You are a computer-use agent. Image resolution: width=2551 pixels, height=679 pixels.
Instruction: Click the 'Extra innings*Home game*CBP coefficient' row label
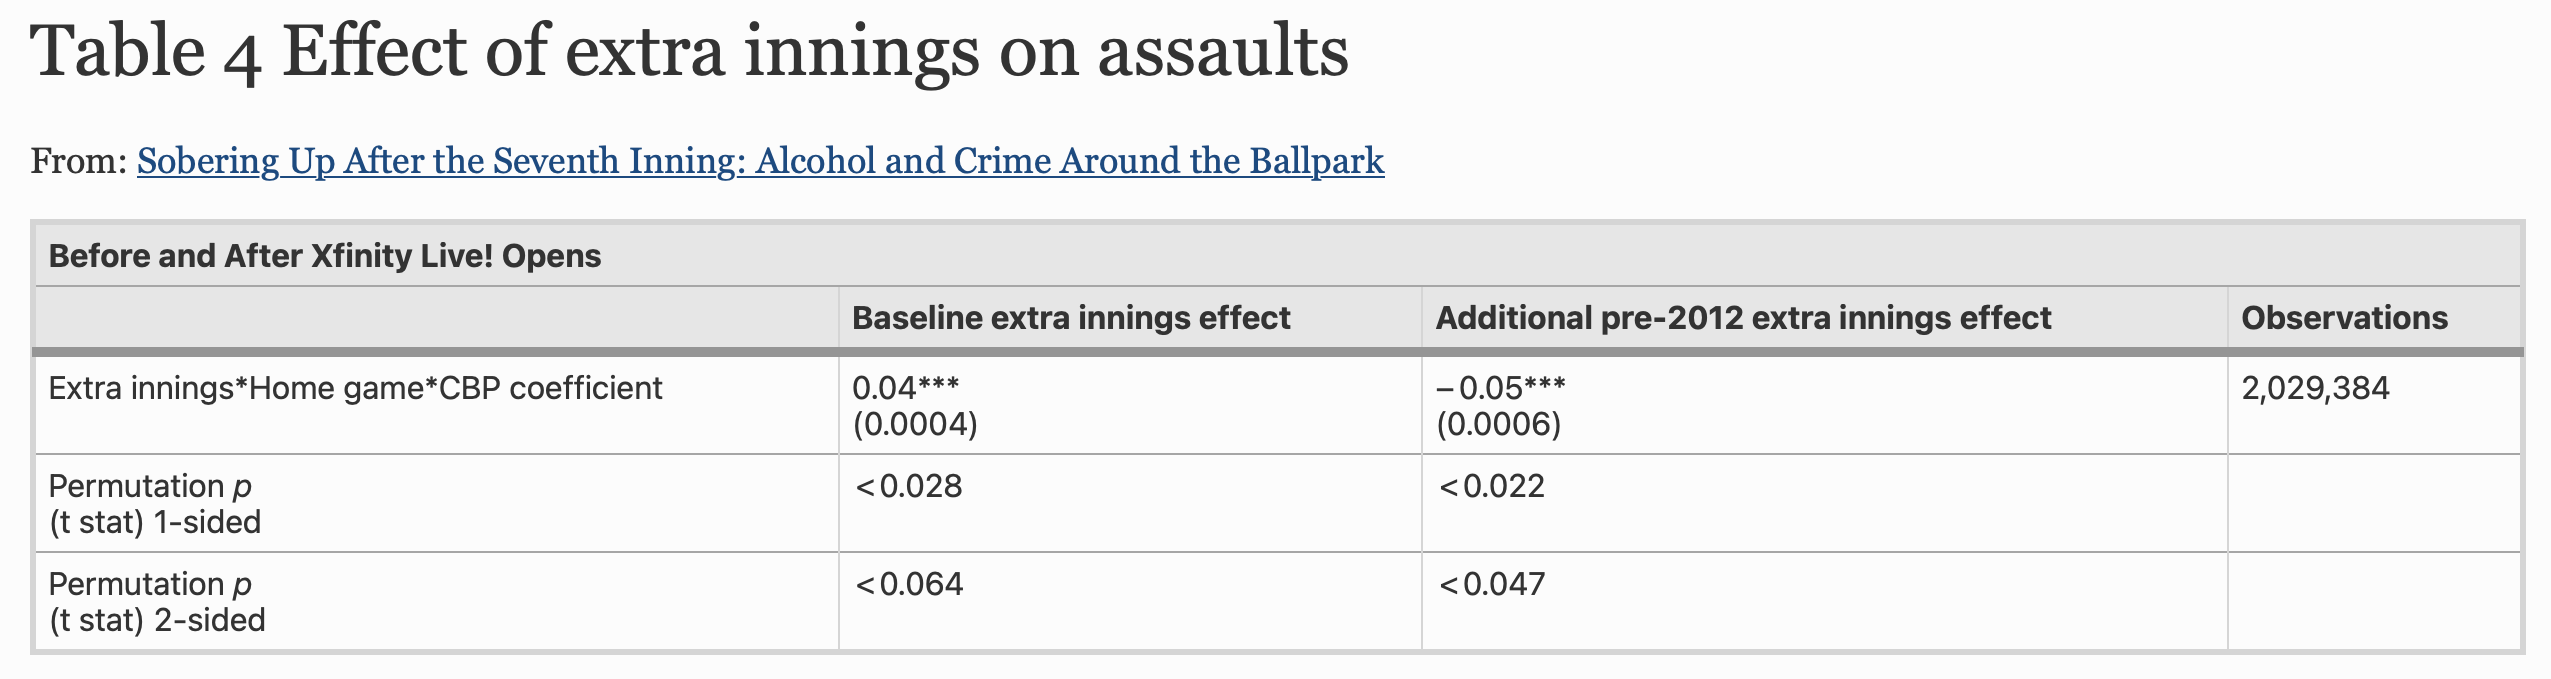[x=355, y=388]
